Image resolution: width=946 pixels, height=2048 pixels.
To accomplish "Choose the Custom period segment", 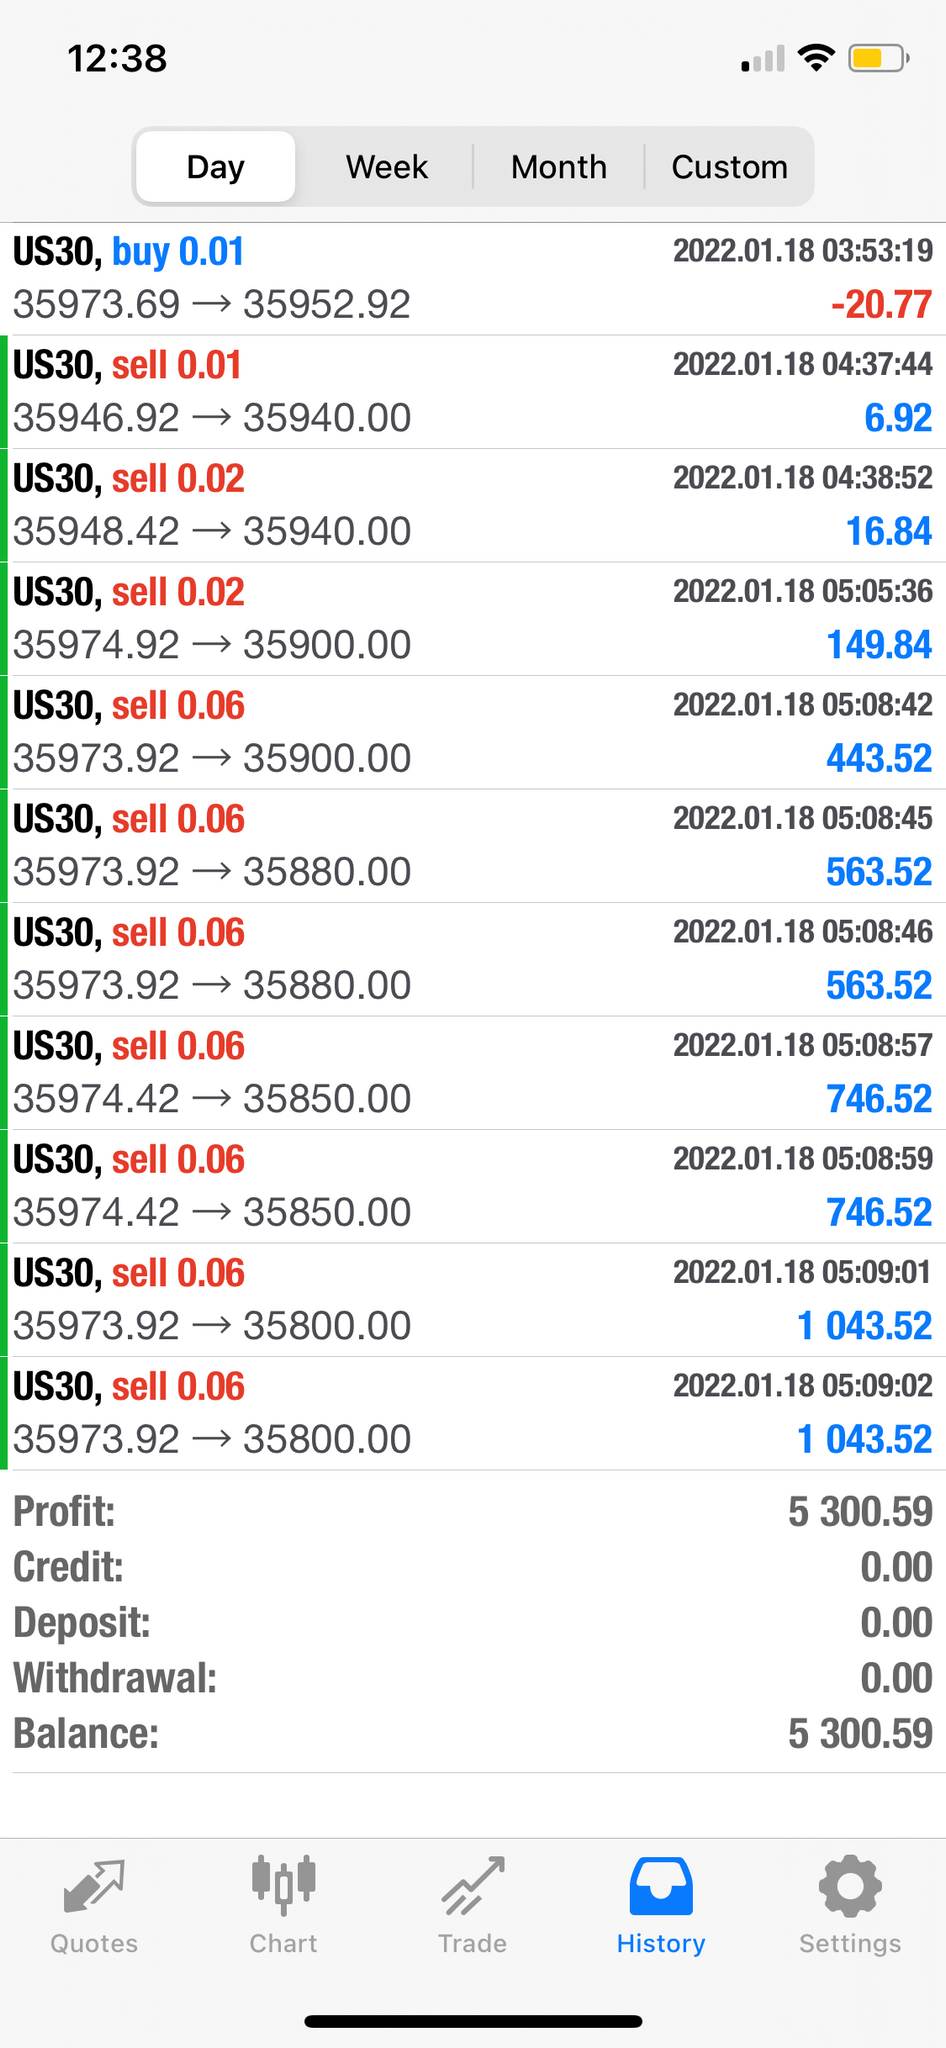I will (x=729, y=167).
